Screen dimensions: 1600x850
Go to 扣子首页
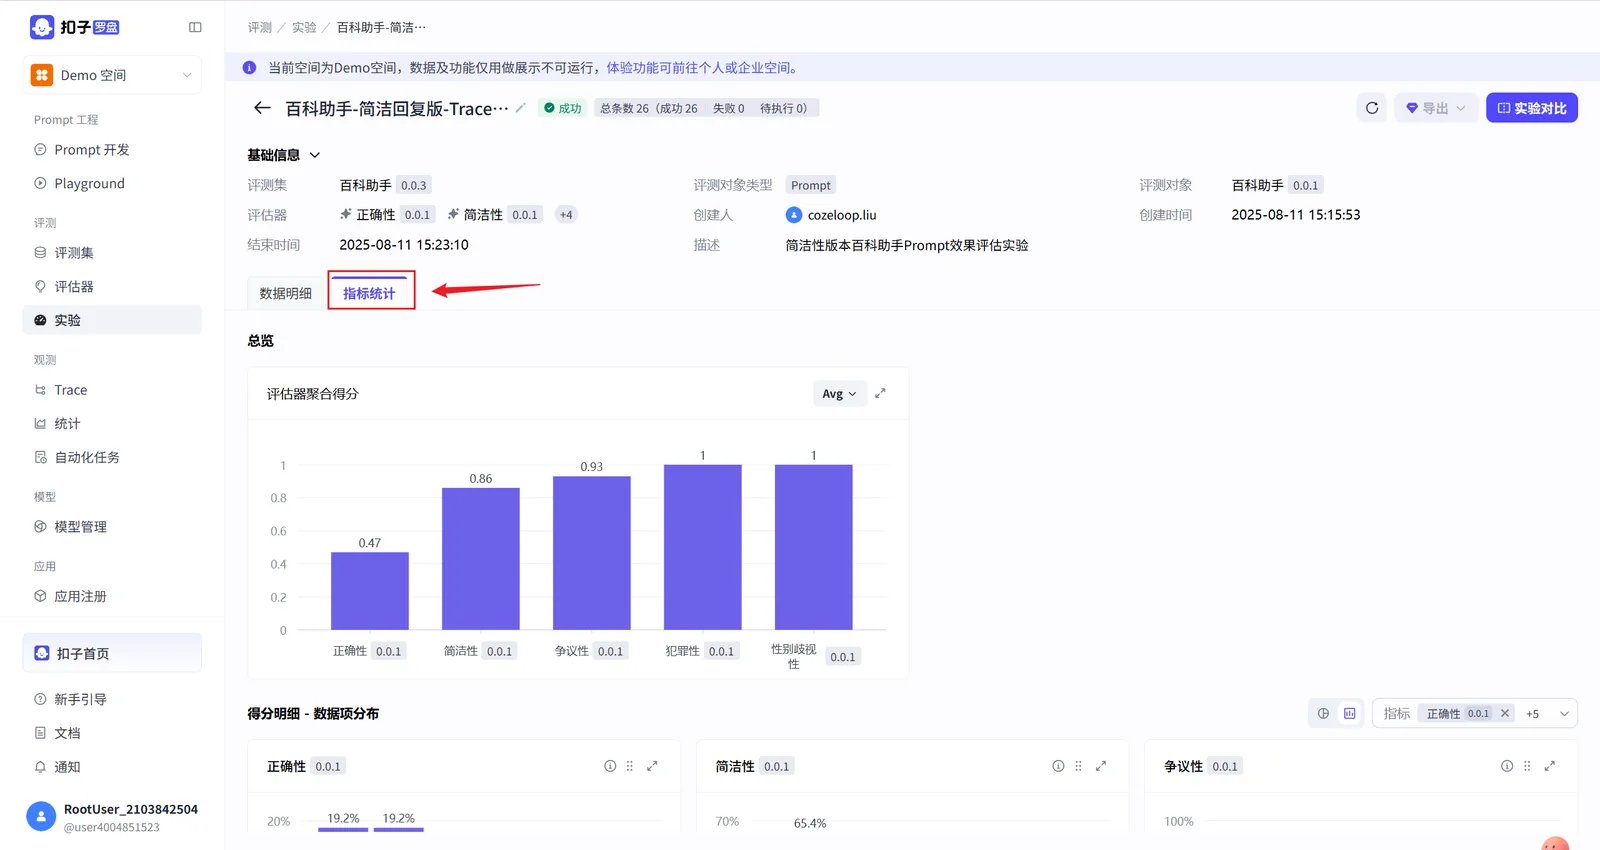pos(112,653)
